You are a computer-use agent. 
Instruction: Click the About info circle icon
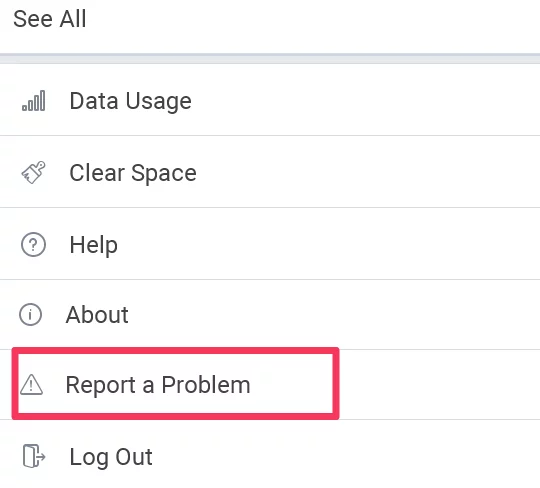tap(30, 314)
